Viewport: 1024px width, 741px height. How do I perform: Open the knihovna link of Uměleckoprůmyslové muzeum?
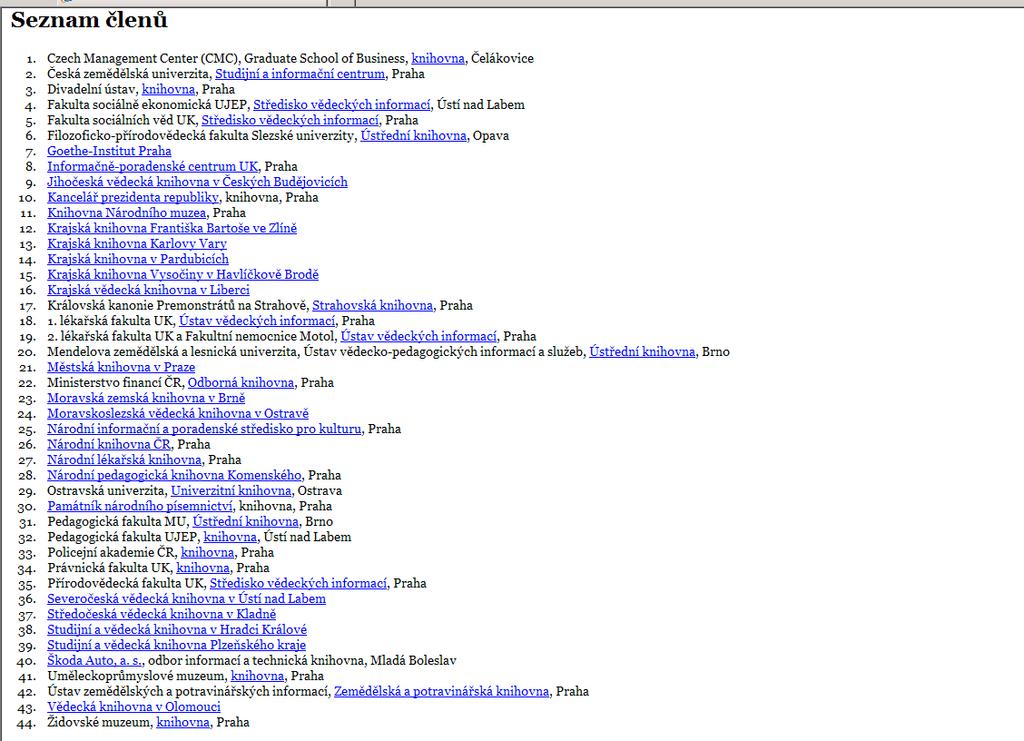tap(257, 676)
